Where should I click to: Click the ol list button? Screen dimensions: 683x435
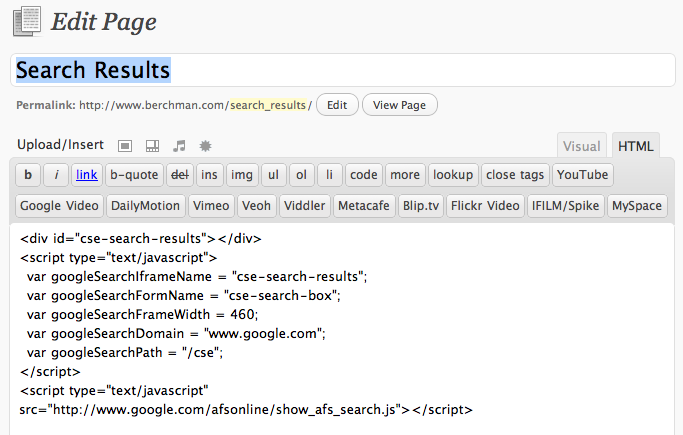(301, 175)
